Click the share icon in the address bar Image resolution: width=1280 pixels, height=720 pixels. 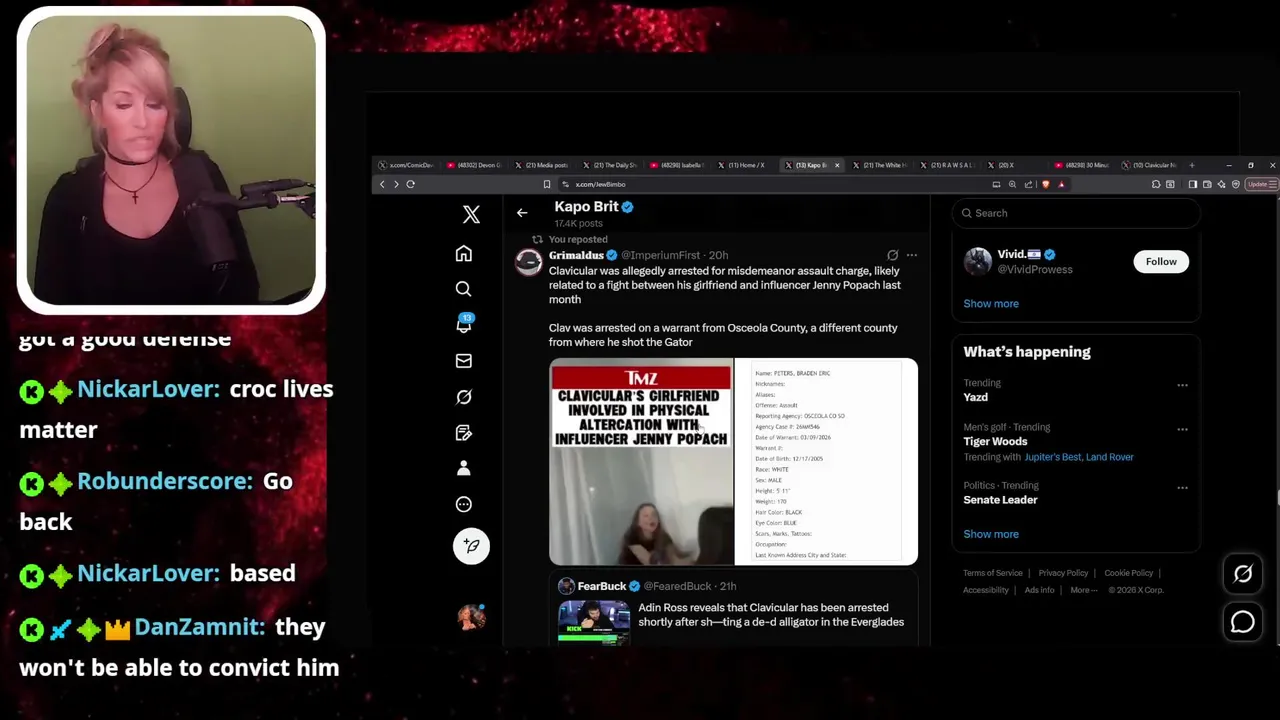tap(1028, 184)
